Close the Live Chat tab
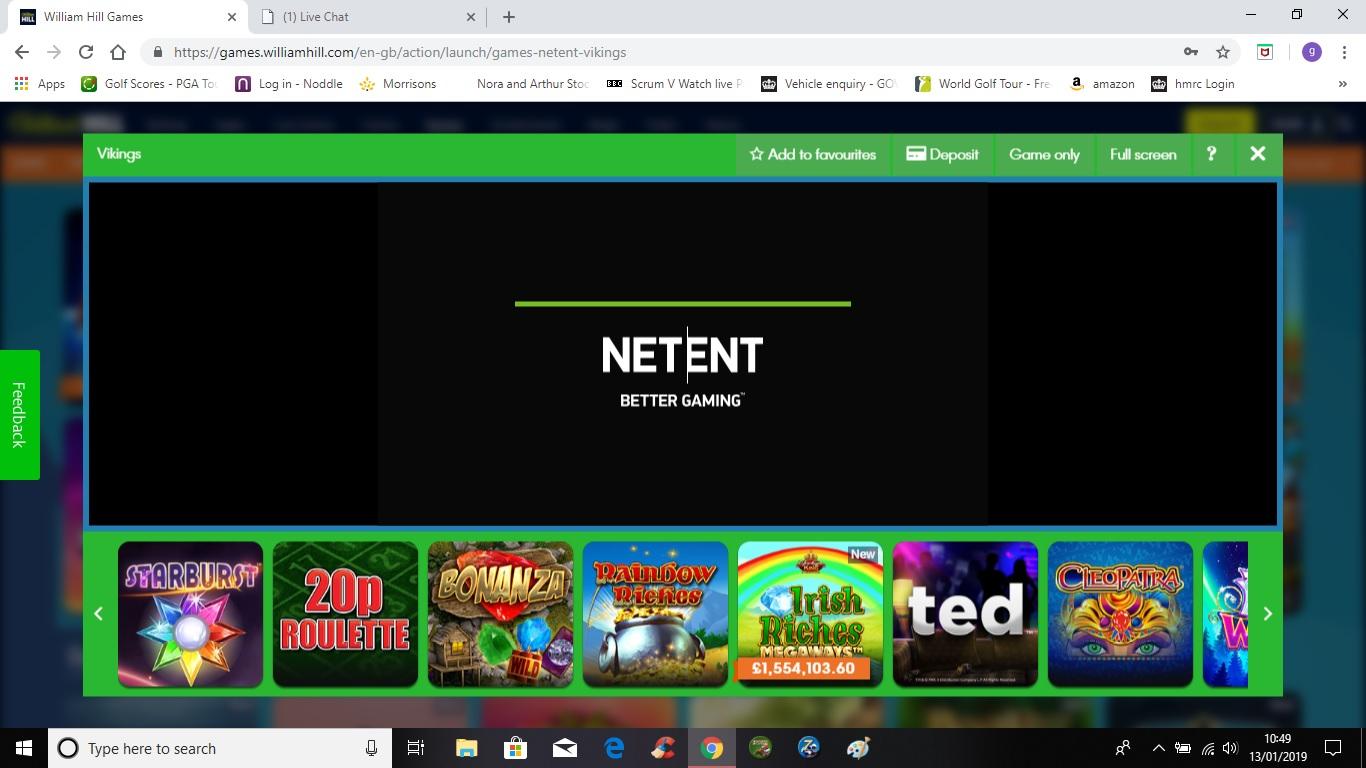 [471, 17]
